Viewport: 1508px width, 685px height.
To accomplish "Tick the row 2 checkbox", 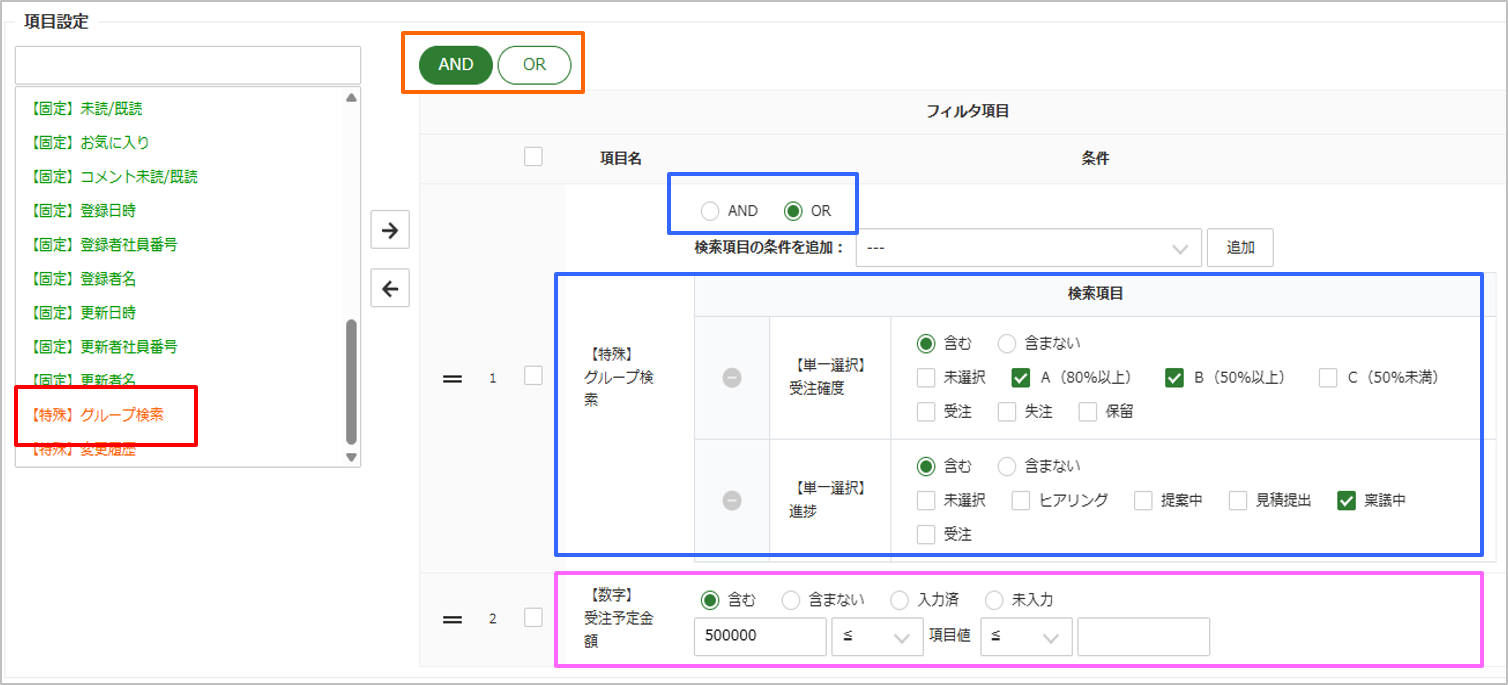I will pyautogui.click(x=533, y=617).
